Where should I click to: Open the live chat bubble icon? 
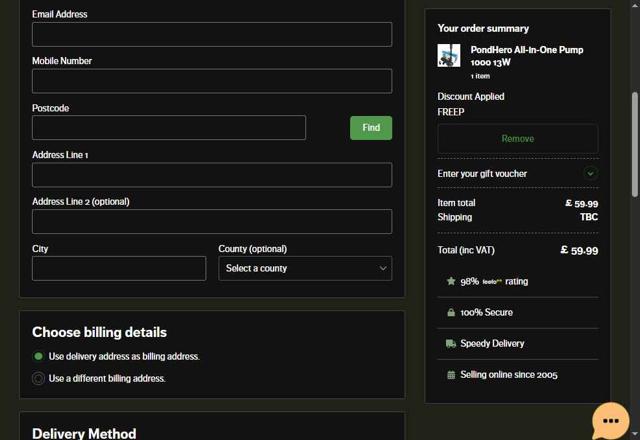(611, 420)
